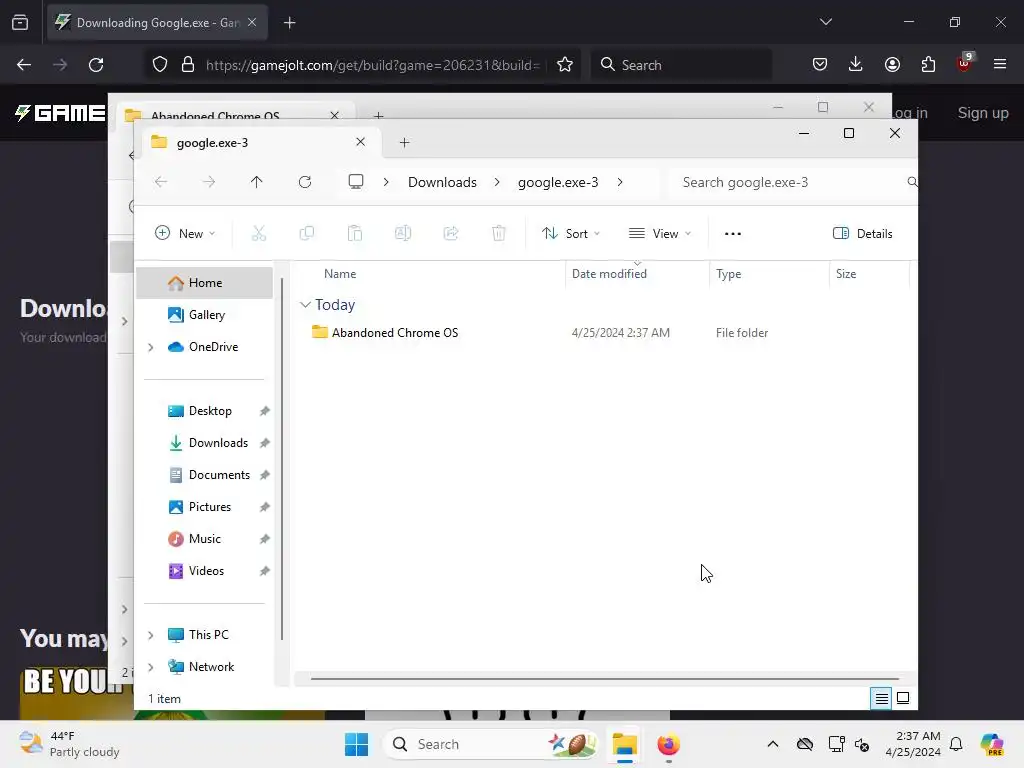
Task: Add a new Explorer tab
Action: point(404,142)
